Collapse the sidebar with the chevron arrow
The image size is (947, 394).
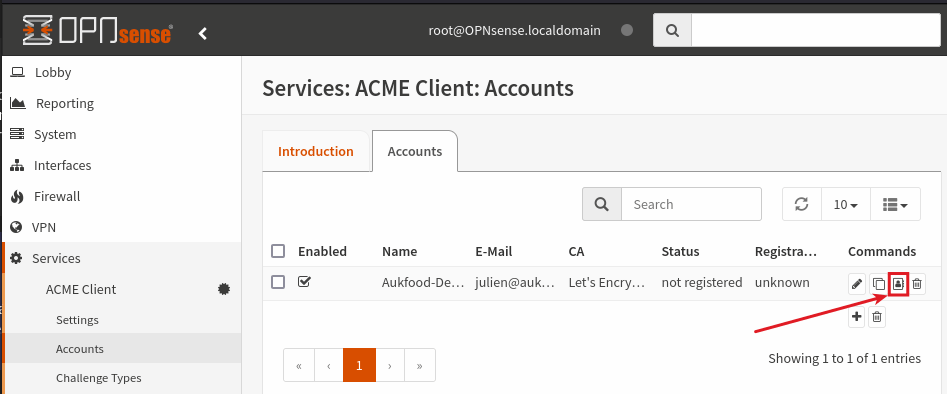[x=203, y=33]
